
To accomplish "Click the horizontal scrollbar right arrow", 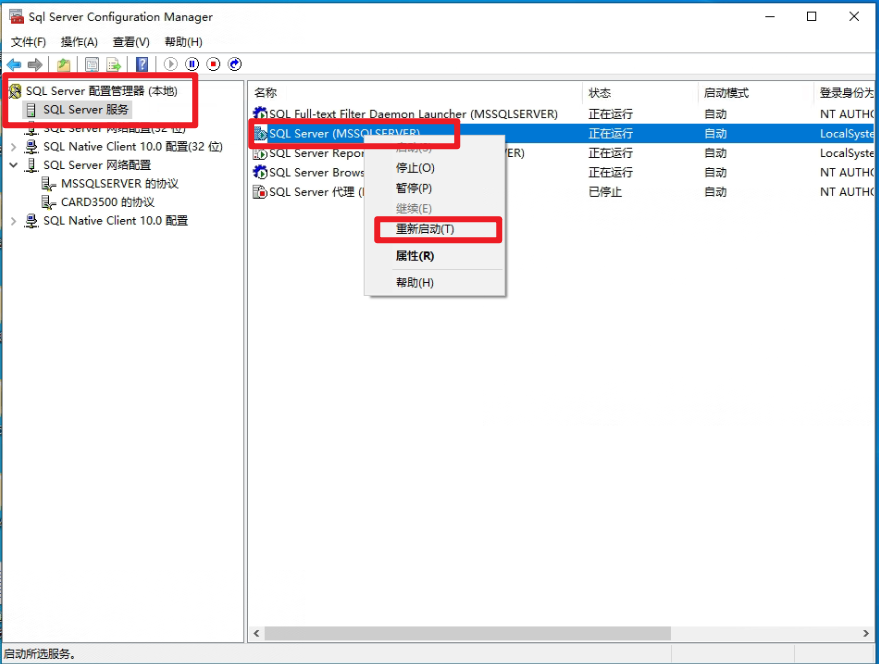I will tap(866, 633).
